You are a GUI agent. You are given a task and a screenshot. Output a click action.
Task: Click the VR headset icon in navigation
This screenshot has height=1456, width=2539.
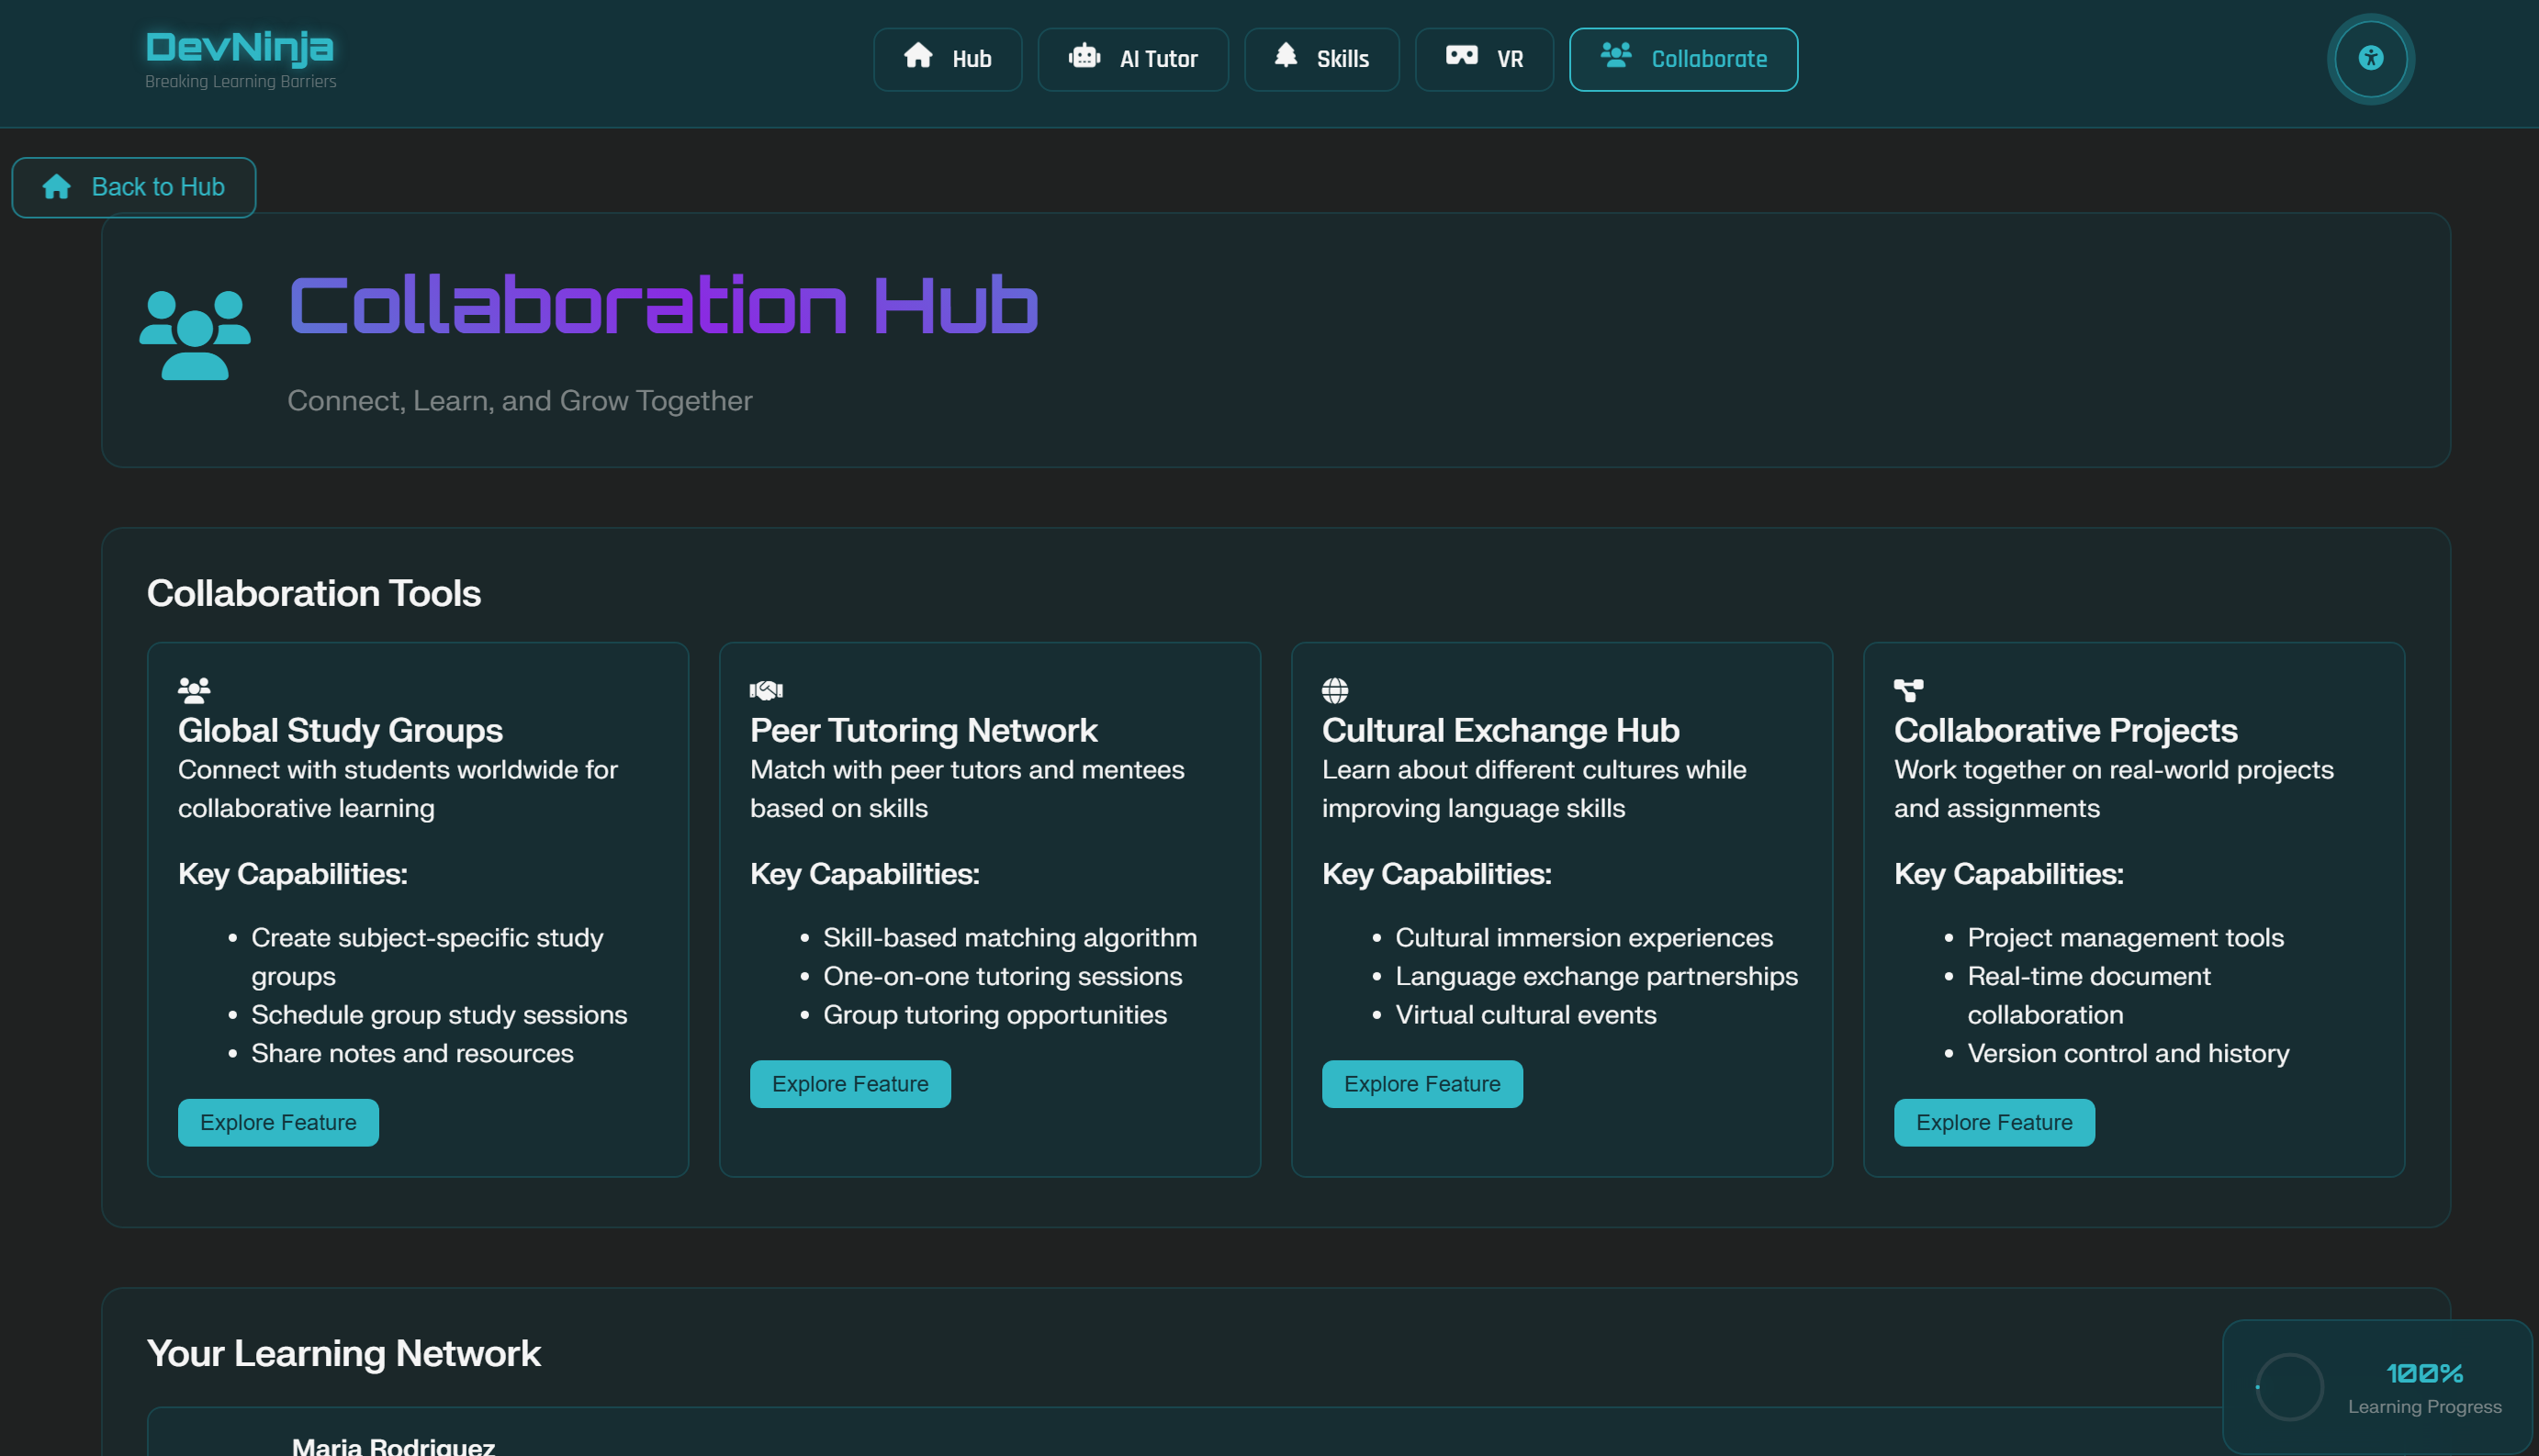(1461, 57)
